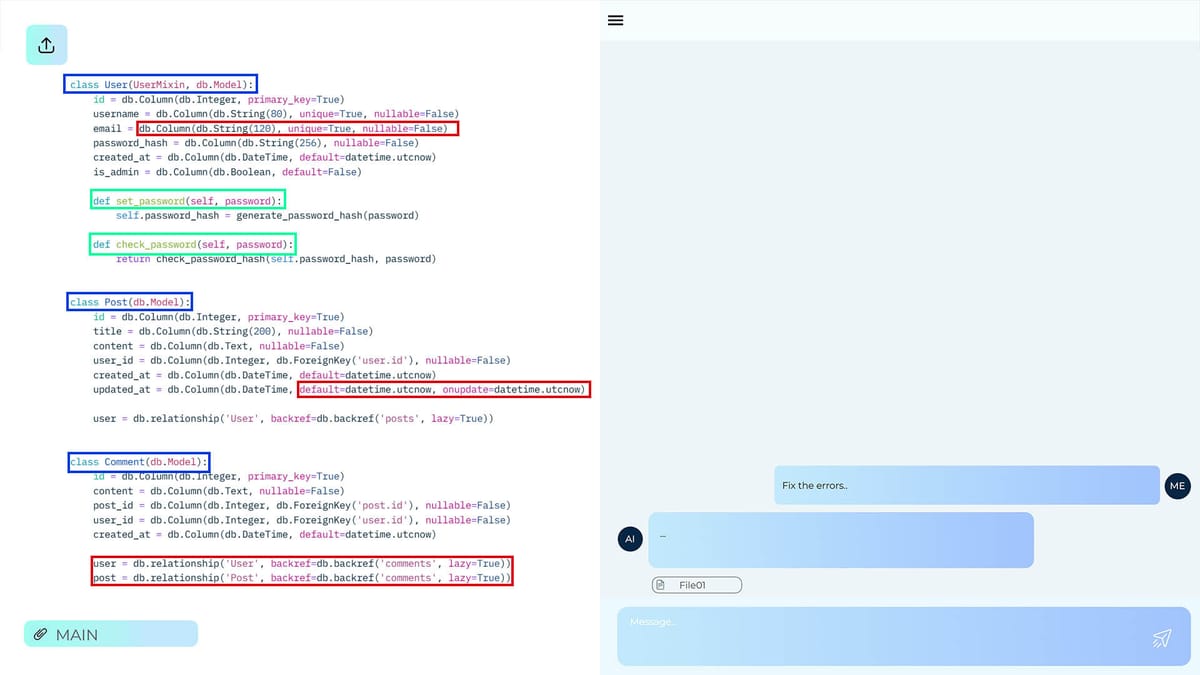This screenshot has width=1200, height=675.
Task: Open the File01 attachment
Action: tap(697, 585)
